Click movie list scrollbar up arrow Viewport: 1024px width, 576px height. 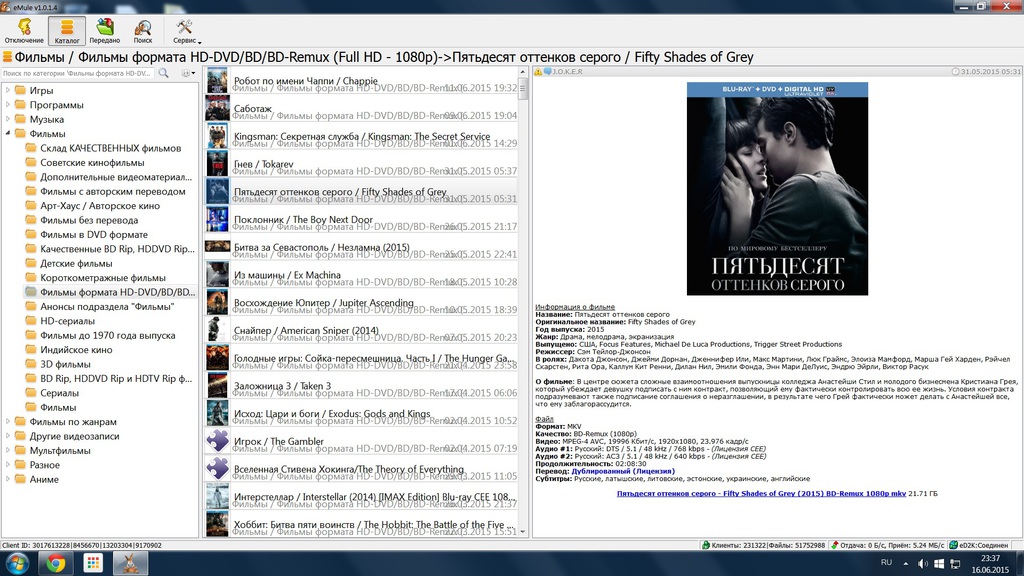coord(522,72)
